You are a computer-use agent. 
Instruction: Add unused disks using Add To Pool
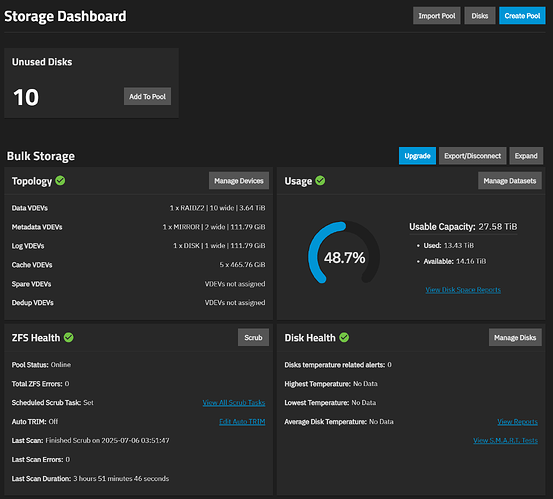click(147, 96)
